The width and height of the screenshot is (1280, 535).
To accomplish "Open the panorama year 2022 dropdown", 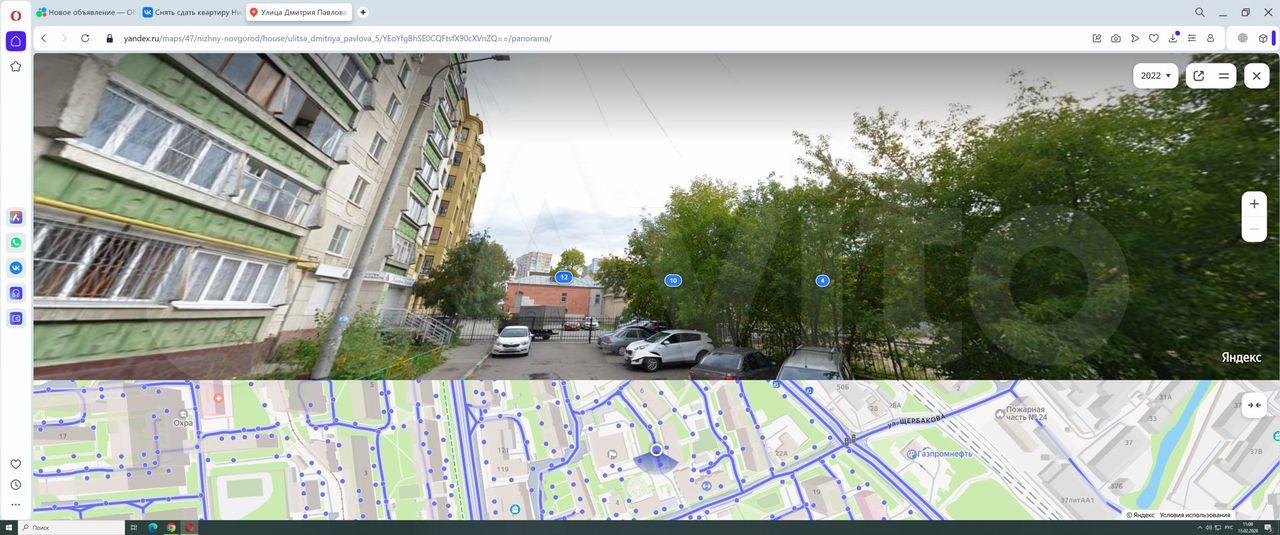I will pyautogui.click(x=1155, y=76).
